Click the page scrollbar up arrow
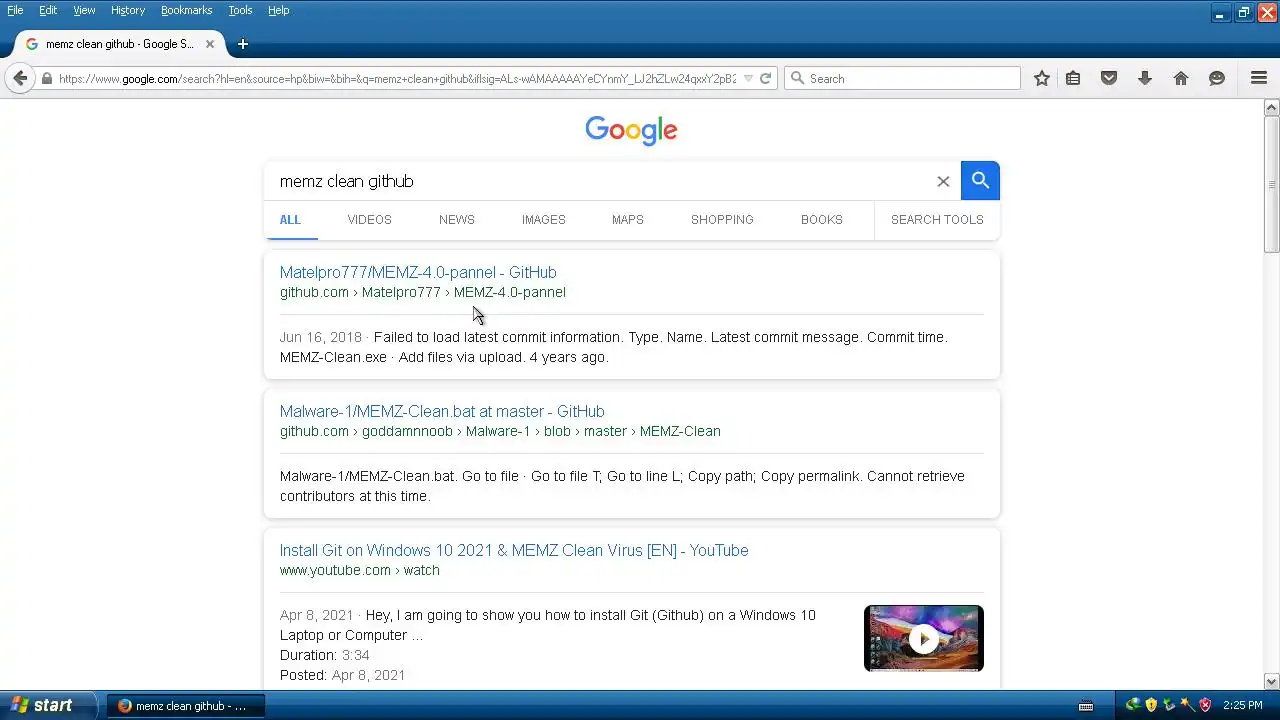The width and height of the screenshot is (1280, 720). [x=1272, y=107]
